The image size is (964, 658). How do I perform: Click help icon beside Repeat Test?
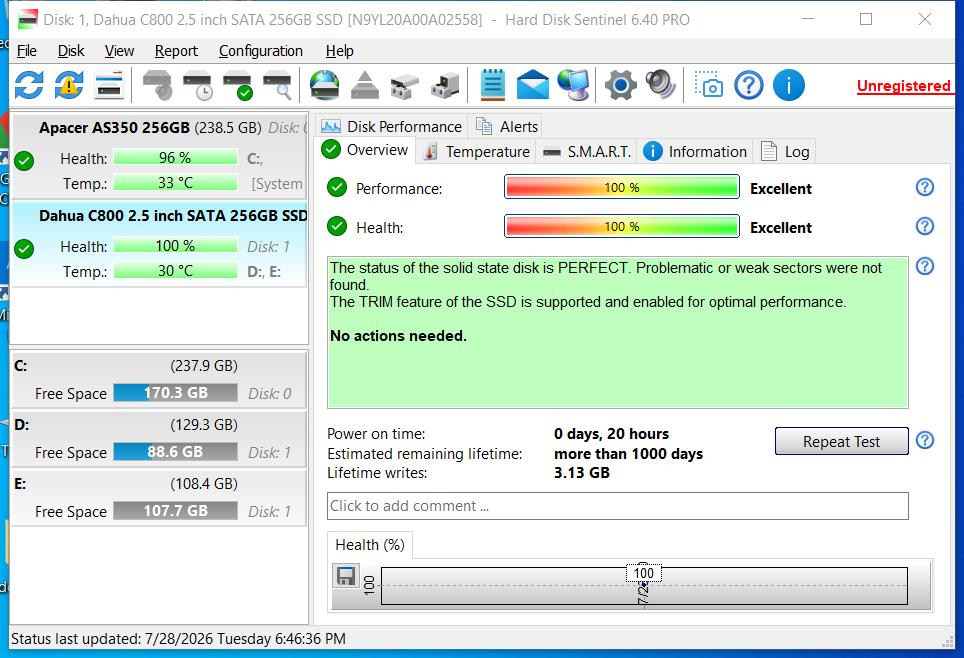[x=925, y=440]
